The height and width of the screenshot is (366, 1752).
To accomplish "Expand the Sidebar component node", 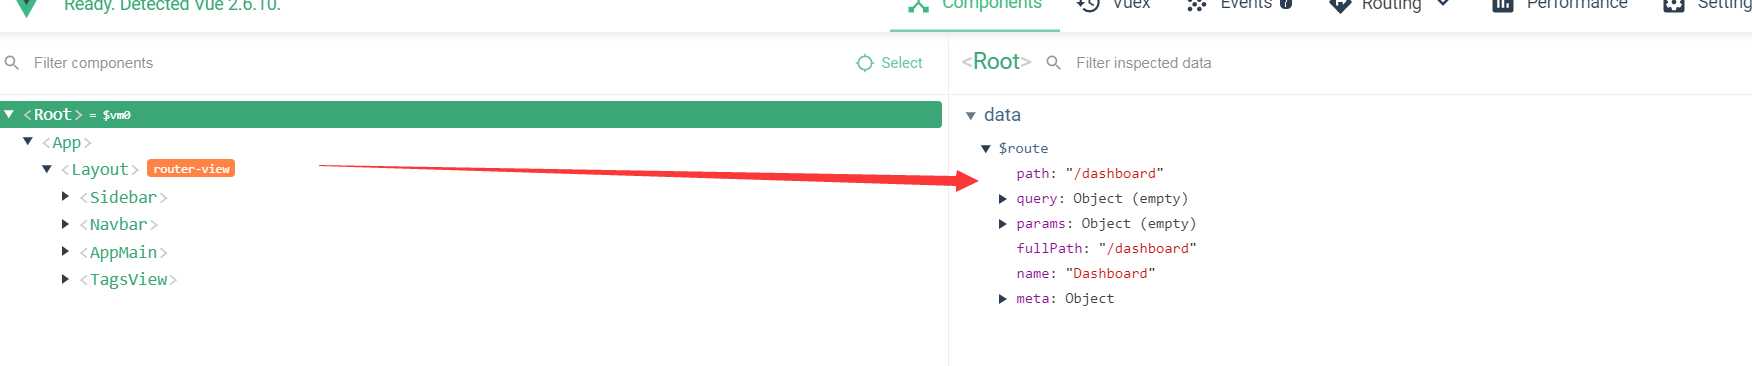I will pyautogui.click(x=65, y=197).
